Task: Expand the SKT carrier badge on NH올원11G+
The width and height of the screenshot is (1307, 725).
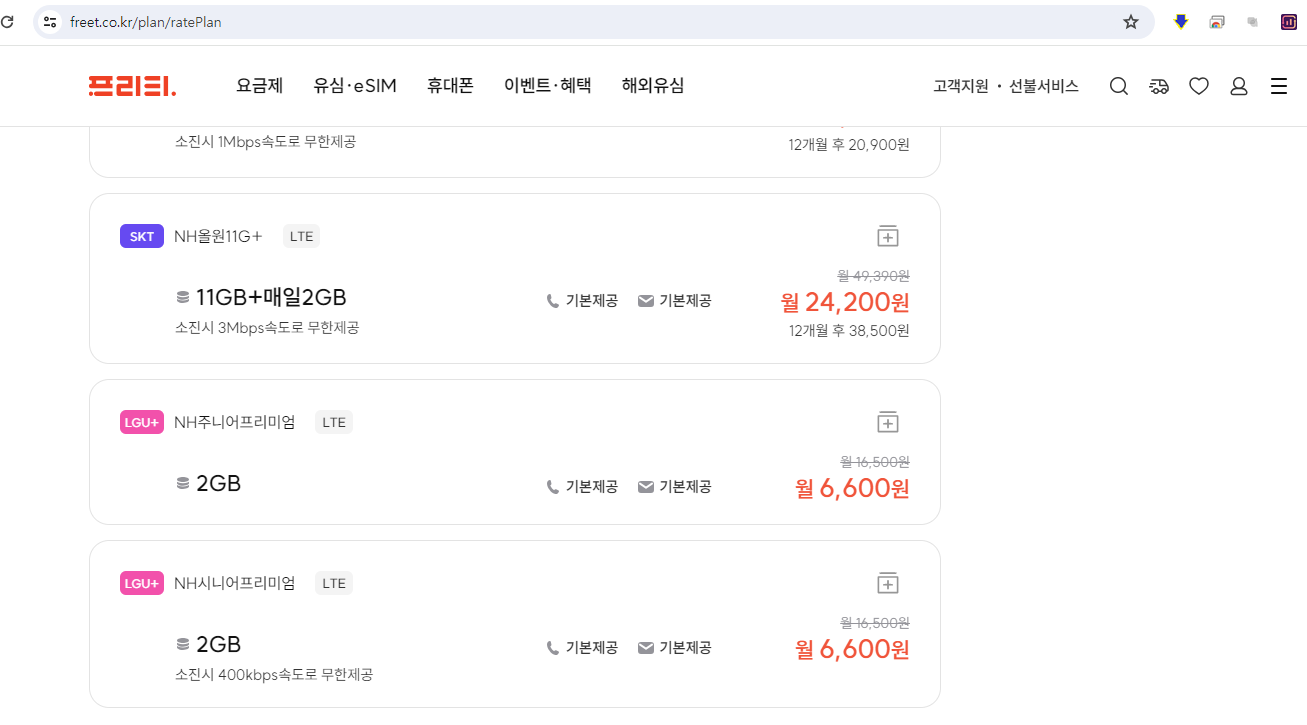Action: [141, 235]
